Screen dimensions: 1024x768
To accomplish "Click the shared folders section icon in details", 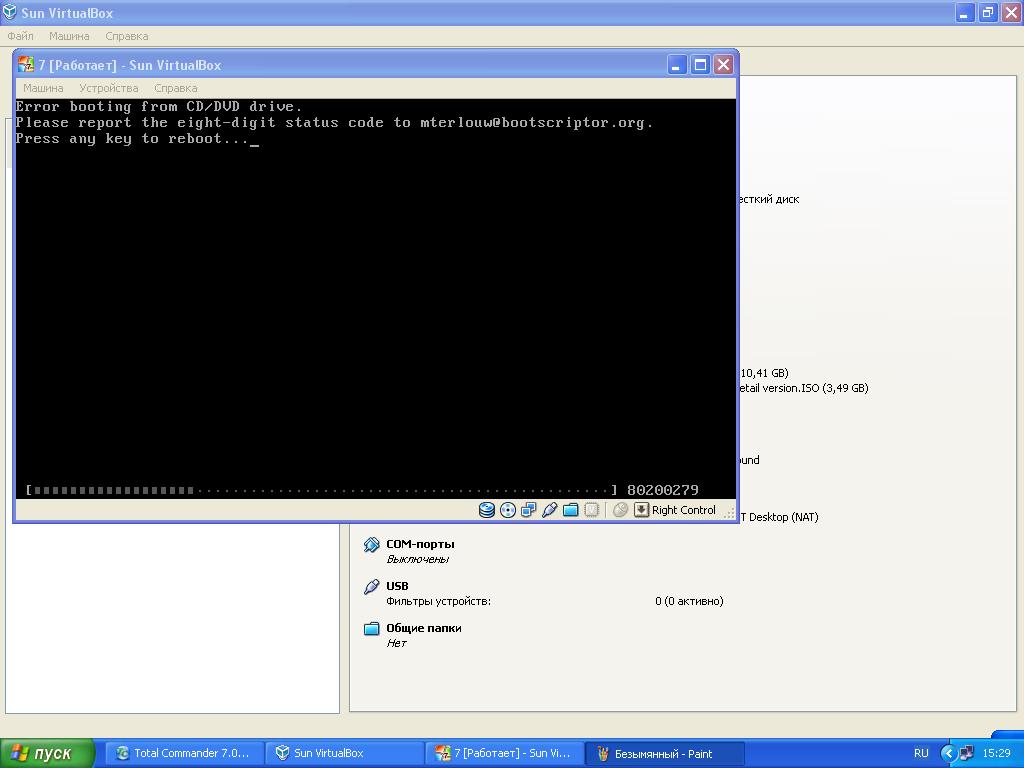I will point(372,628).
